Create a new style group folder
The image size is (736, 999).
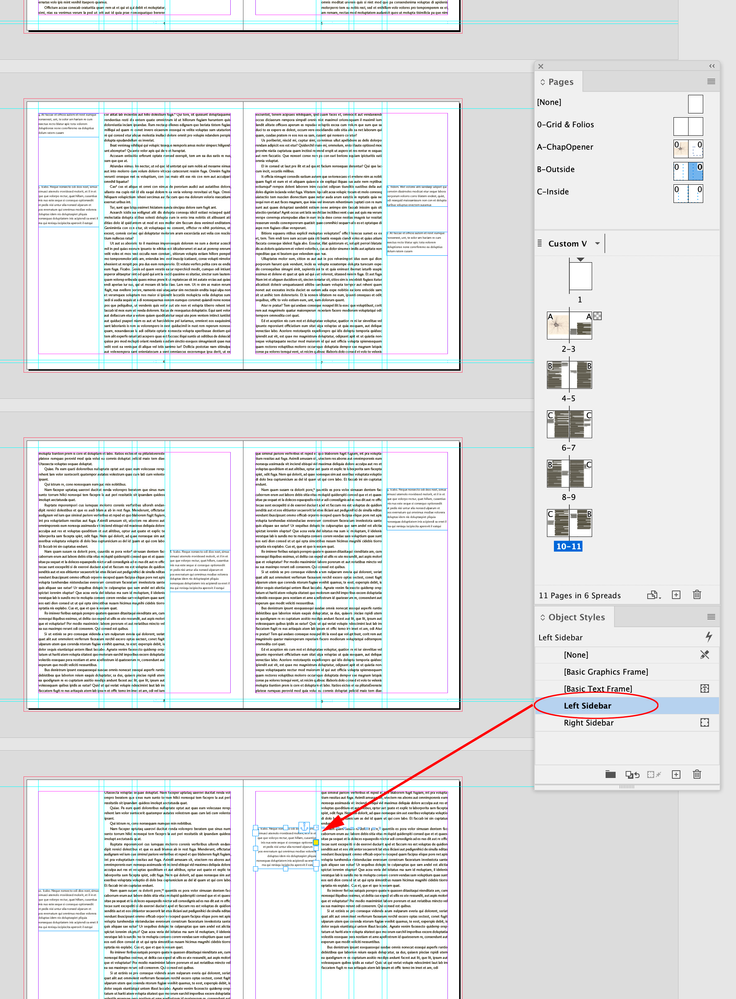610,774
